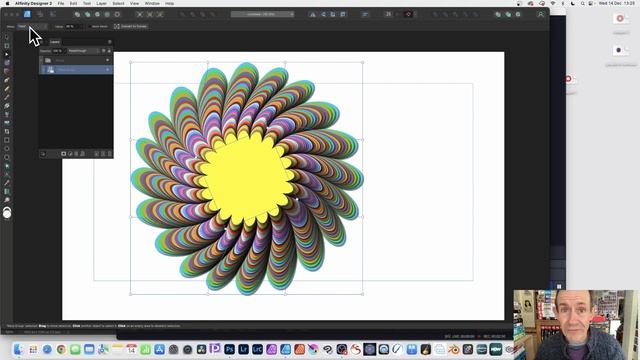Click the yellow center shape on canvas
Image resolution: width=640 pixels, height=360 pixels.
click(246, 178)
